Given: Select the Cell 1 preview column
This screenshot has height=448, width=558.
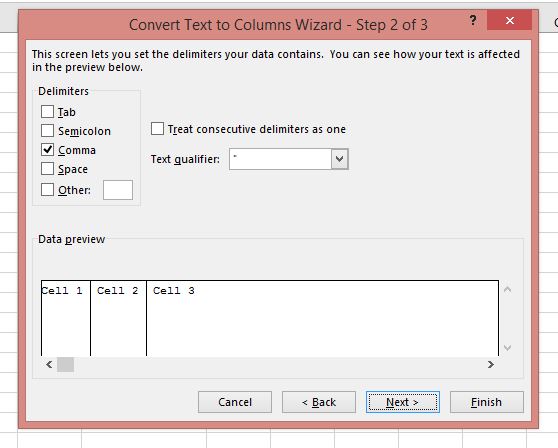Looking at the screenshot, I should 66,318.
